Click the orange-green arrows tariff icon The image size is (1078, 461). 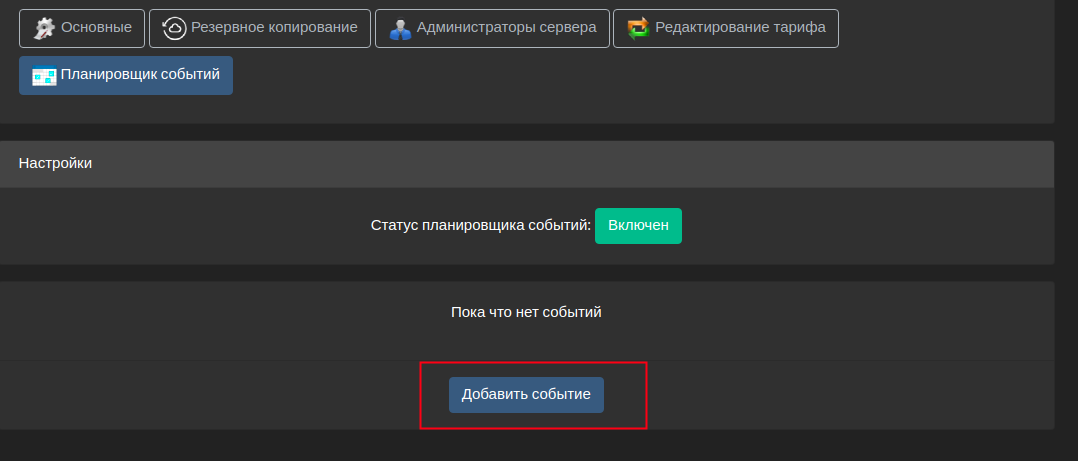coord(638,28)
